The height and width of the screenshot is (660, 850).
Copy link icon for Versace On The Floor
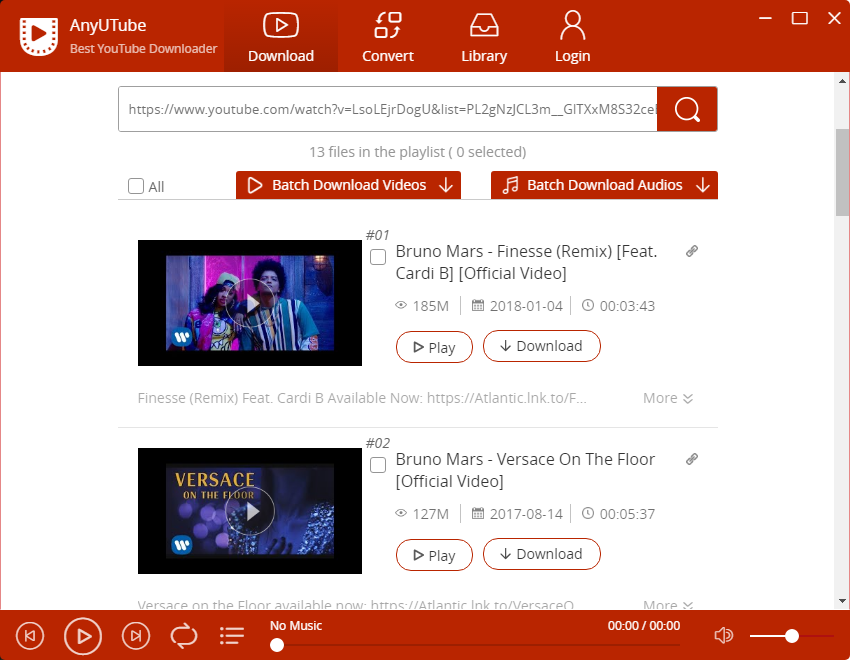pos(692,459)
